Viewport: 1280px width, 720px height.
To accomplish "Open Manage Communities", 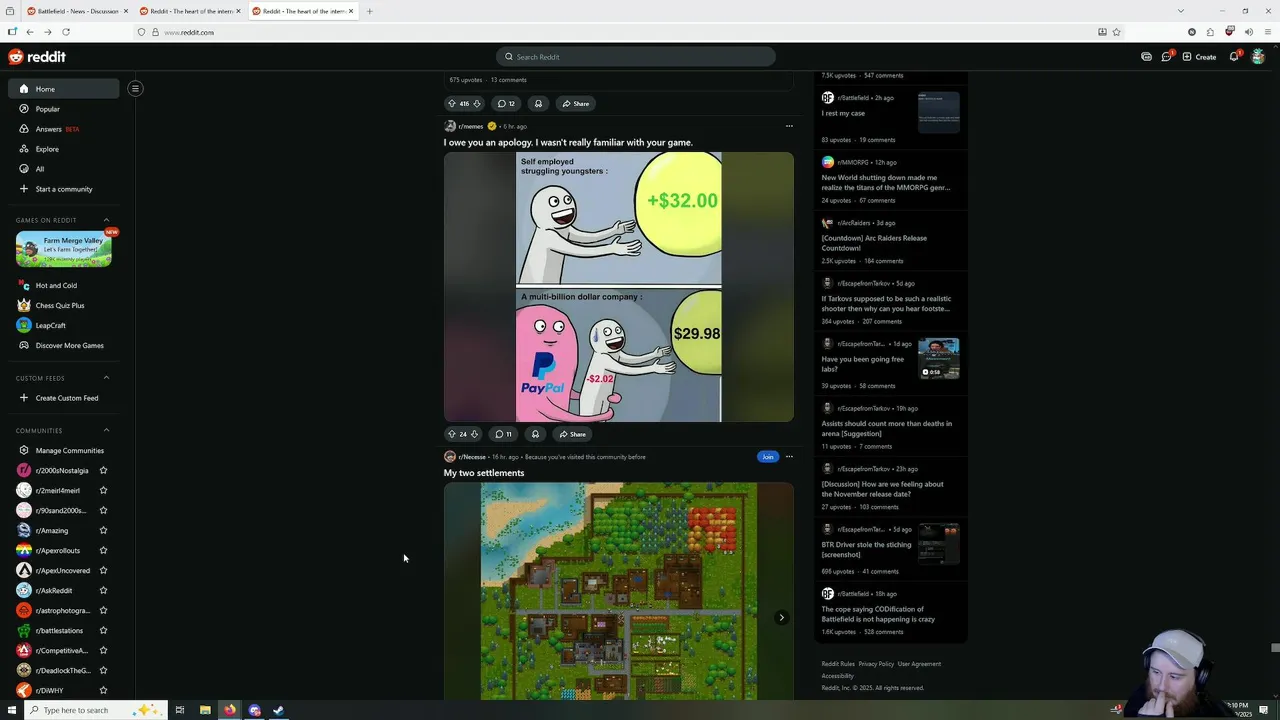I will coord(64,450).
